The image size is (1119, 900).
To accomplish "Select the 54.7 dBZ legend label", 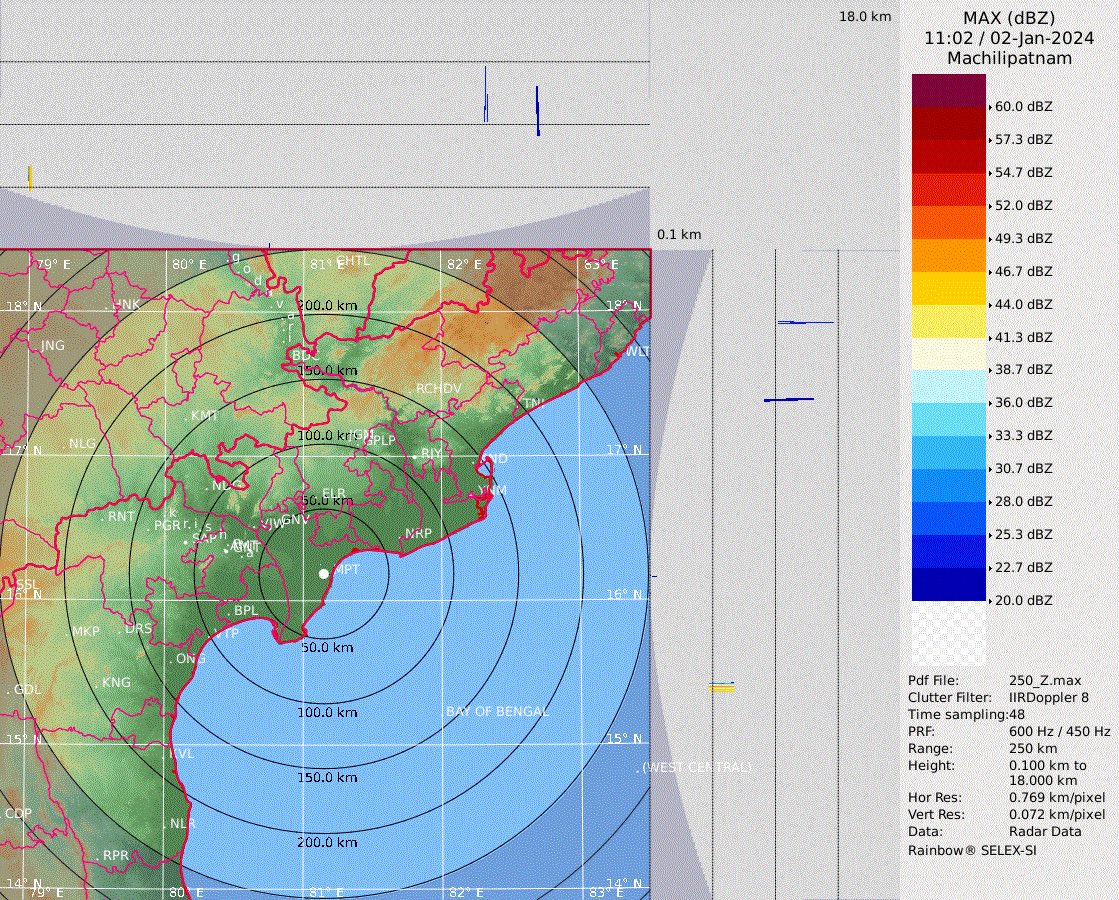I will (1023, 172).
